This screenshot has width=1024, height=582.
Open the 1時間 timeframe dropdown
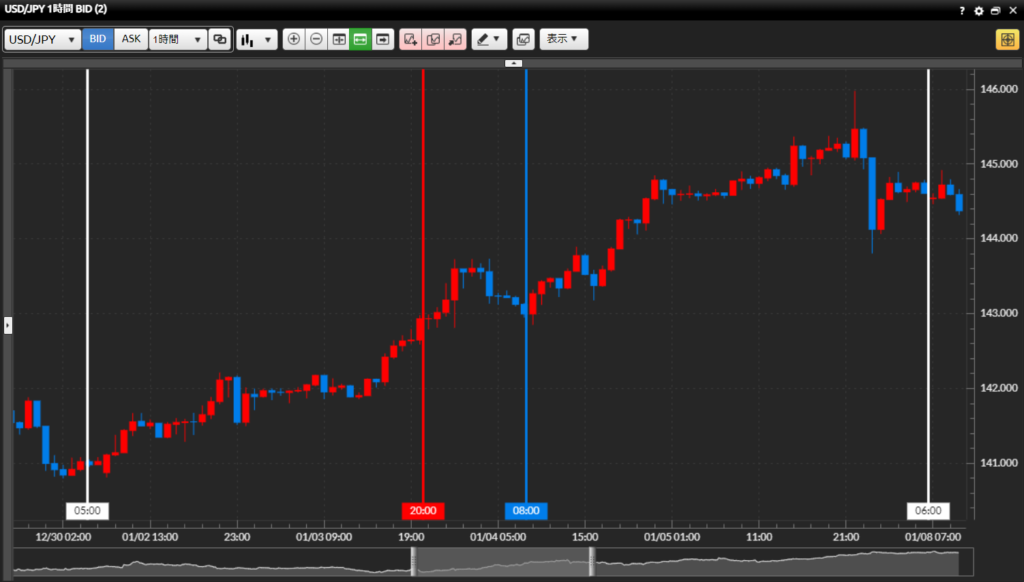coord(177,39)
